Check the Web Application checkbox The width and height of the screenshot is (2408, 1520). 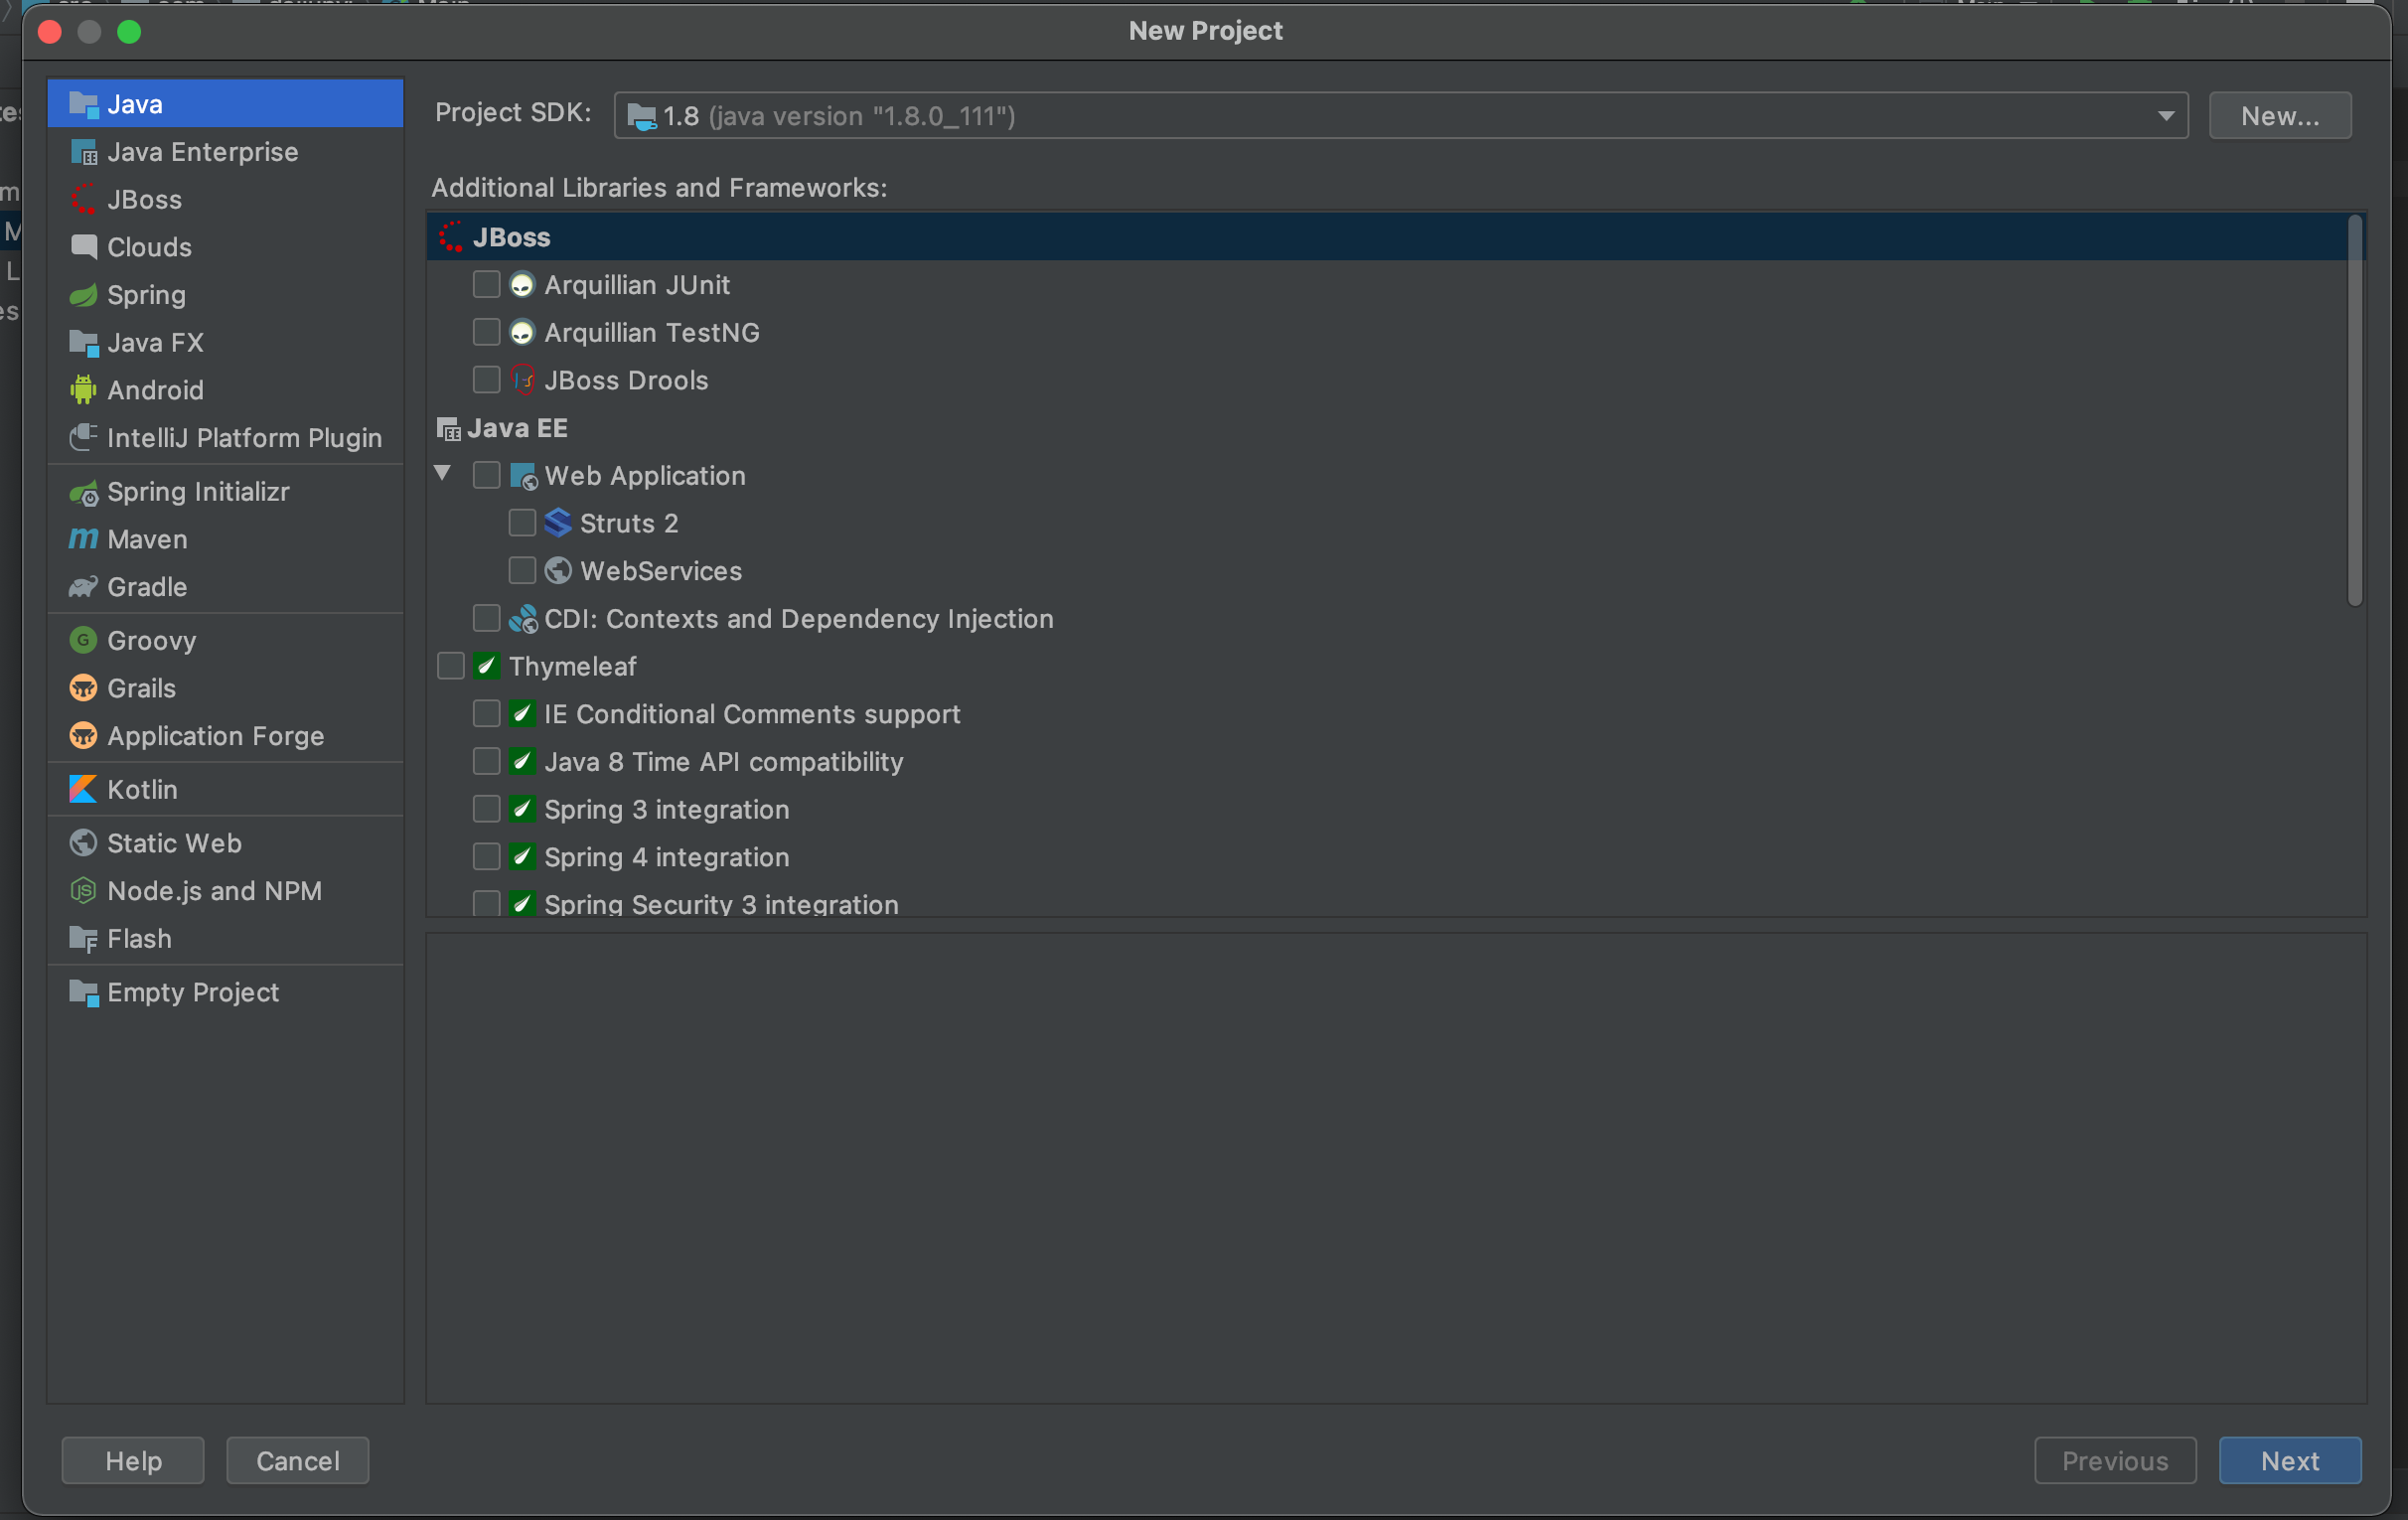tap(486, 475)
